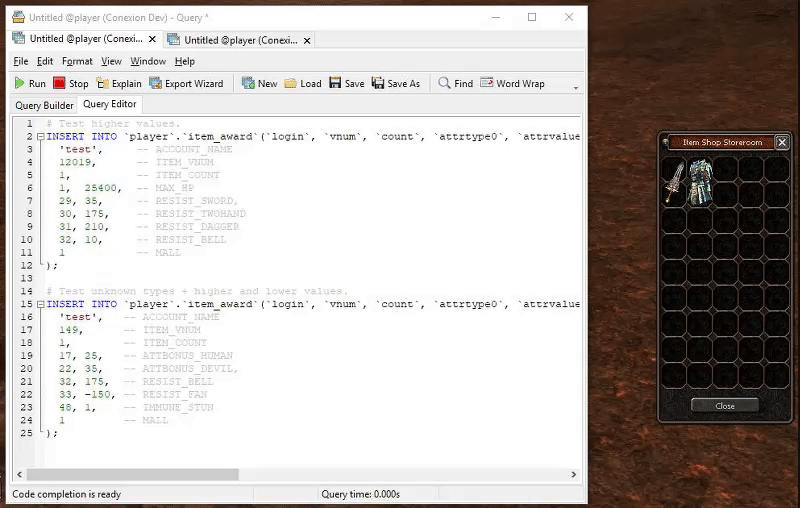Viewport: 800px width, 508px height.
Task: Select the sword item in storeroom
Action: coord(674,183)
